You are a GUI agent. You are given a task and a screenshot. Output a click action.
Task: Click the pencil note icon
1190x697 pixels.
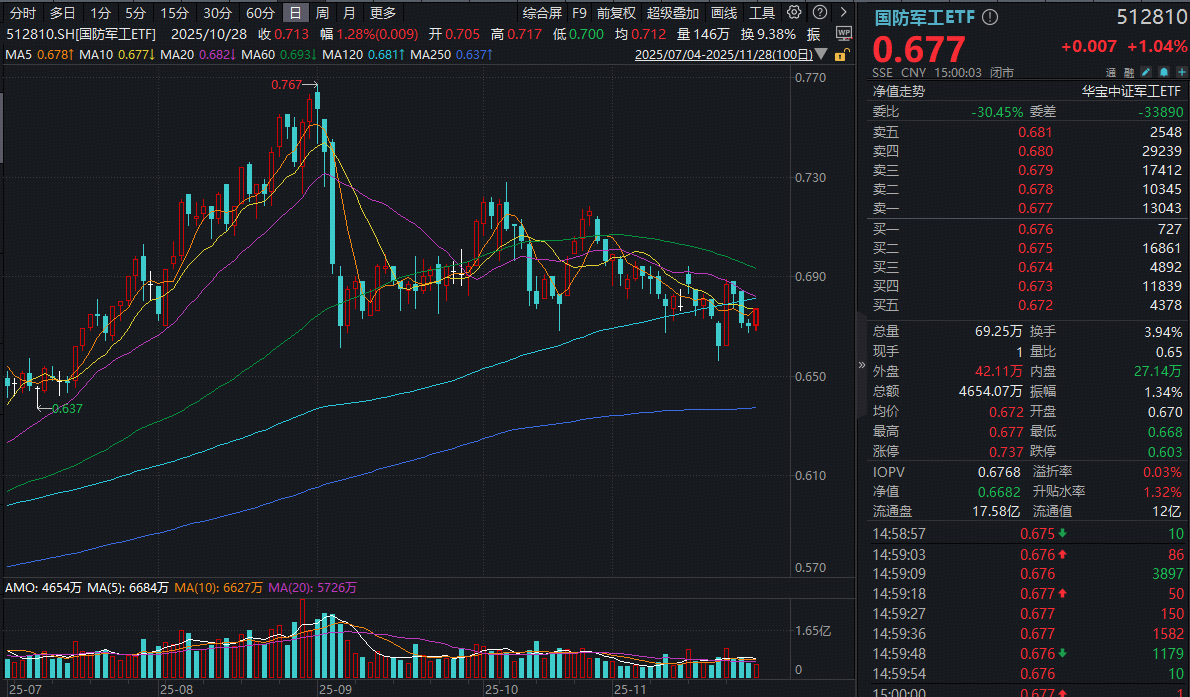(x=1145, y=73)
